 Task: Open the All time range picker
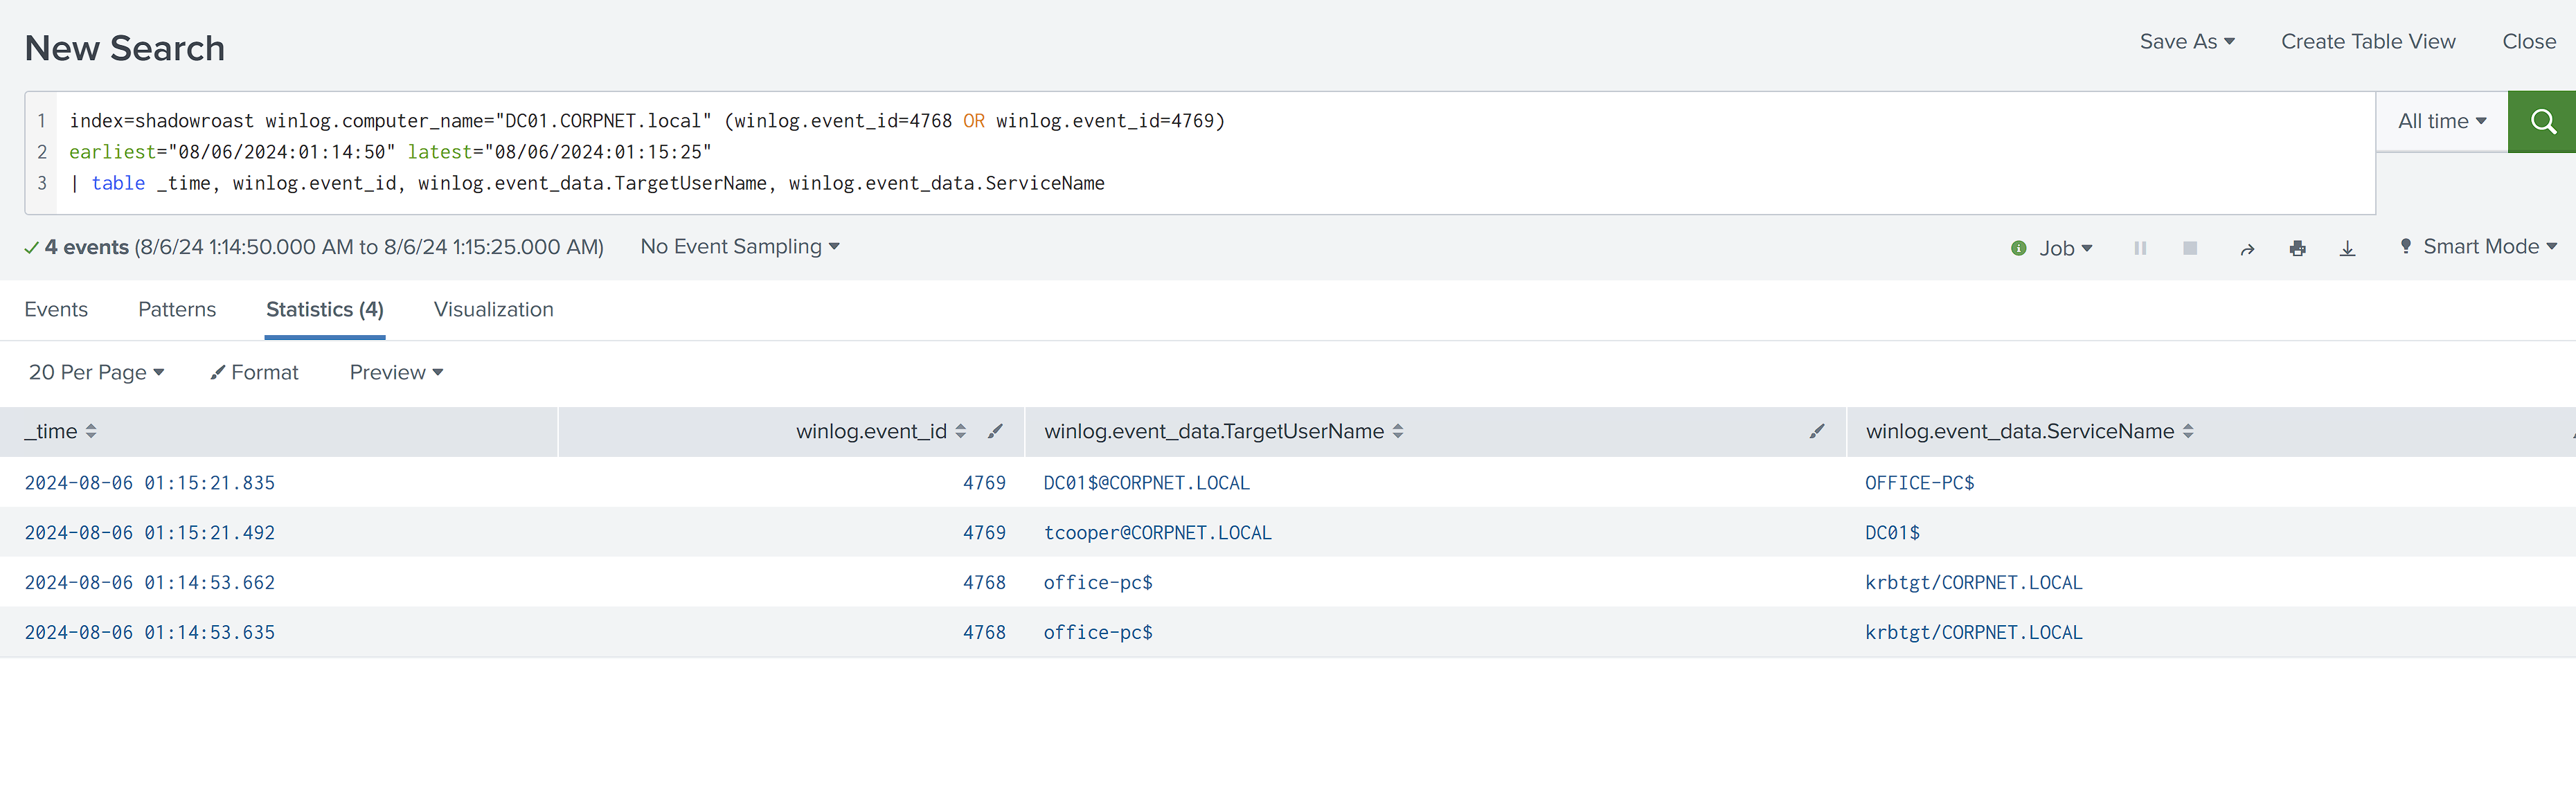pyautogui.click(x=2442, y=122)
